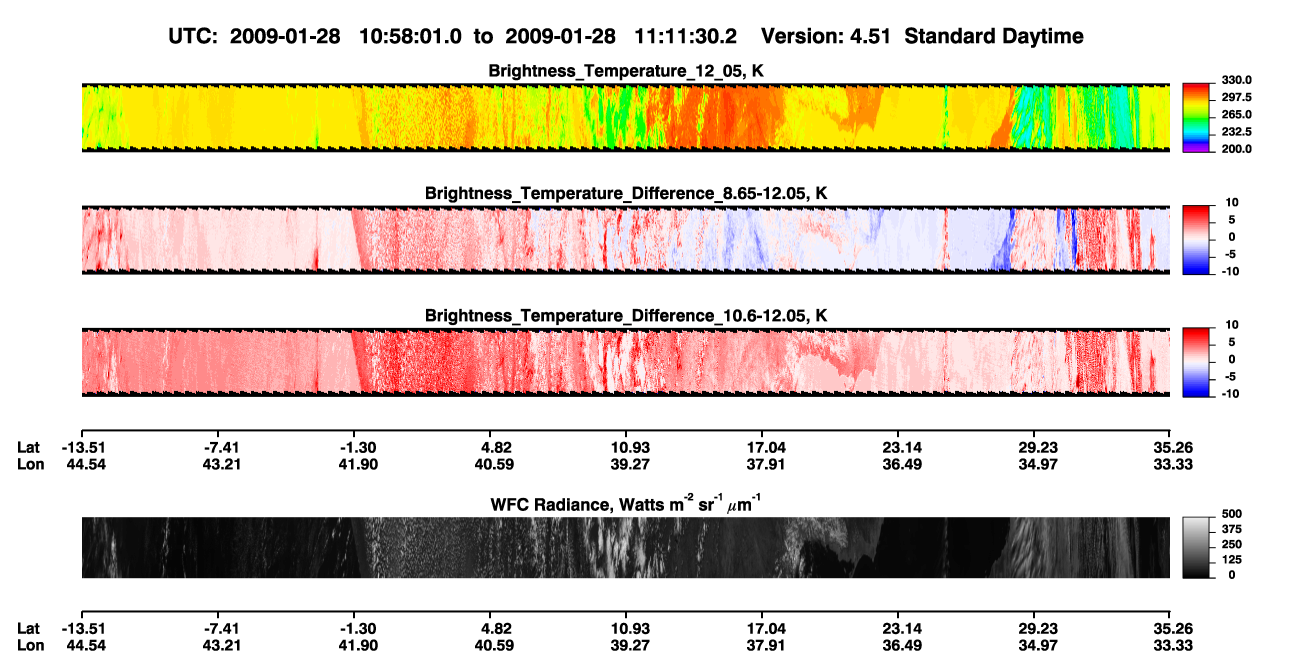
Task: Click the Brightness_Temperature_Difference_8.65-12.05 title
Action: (626, 193)
